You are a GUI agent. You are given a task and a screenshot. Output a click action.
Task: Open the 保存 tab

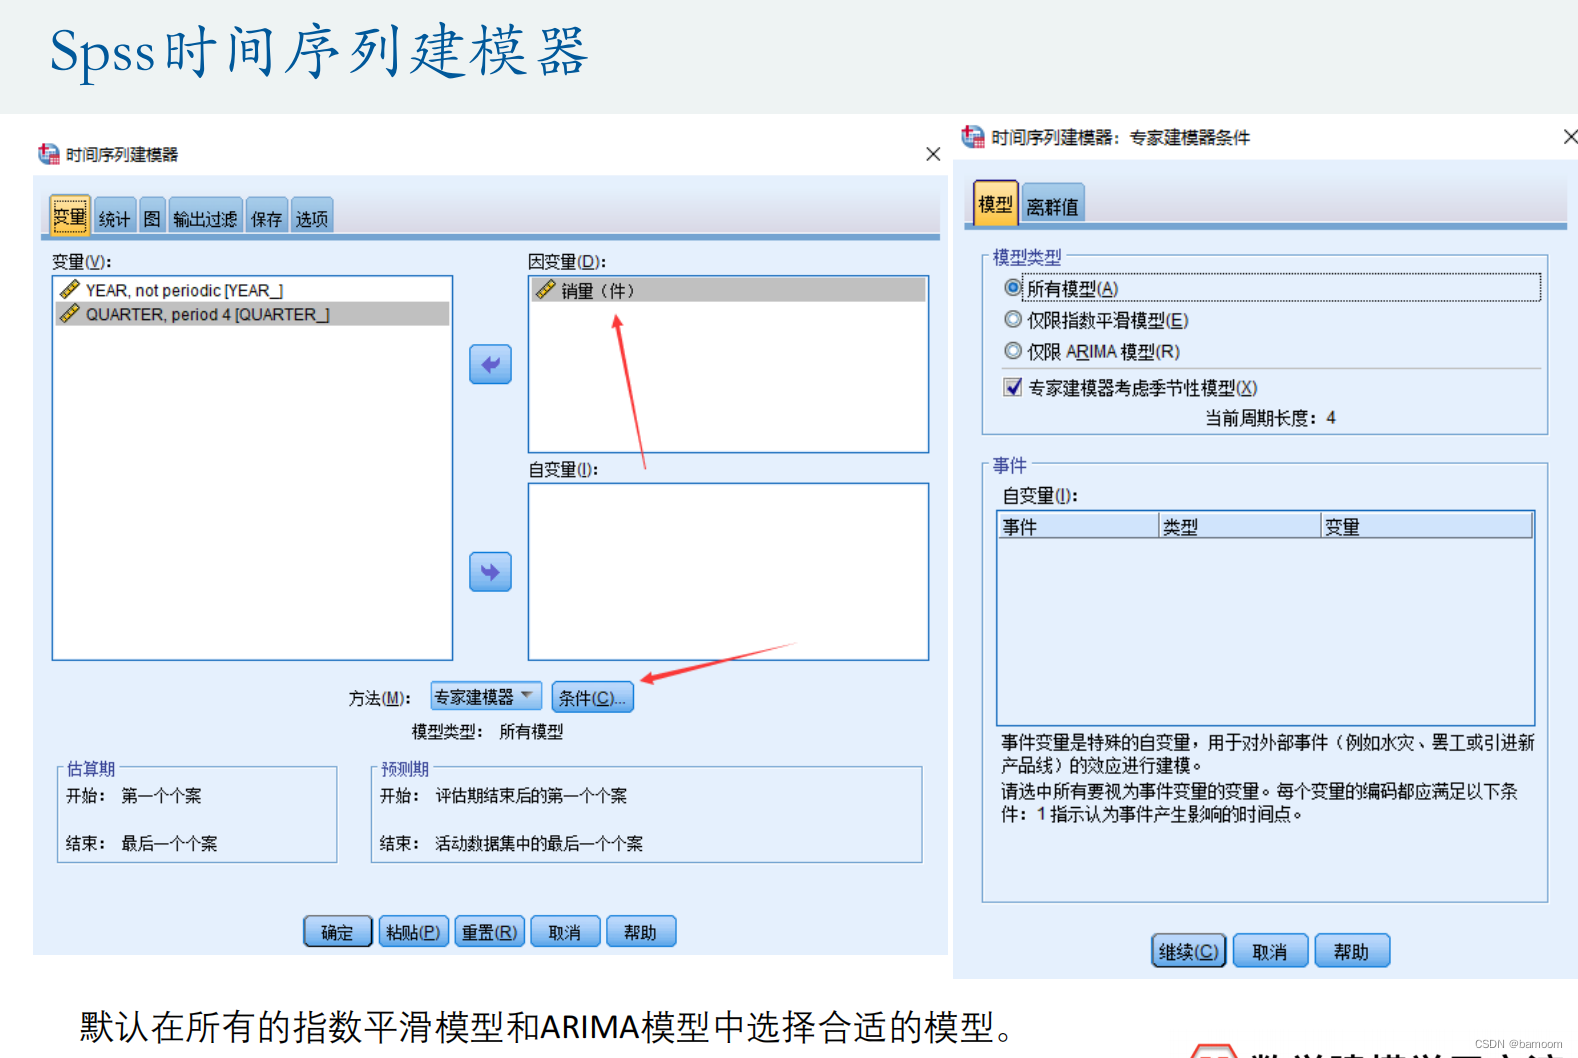266,218
